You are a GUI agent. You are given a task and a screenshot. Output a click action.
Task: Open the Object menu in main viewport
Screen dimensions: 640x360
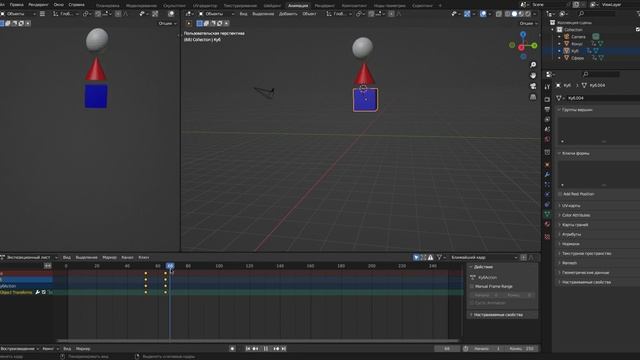pyautogui.click(x=309, y=14)
